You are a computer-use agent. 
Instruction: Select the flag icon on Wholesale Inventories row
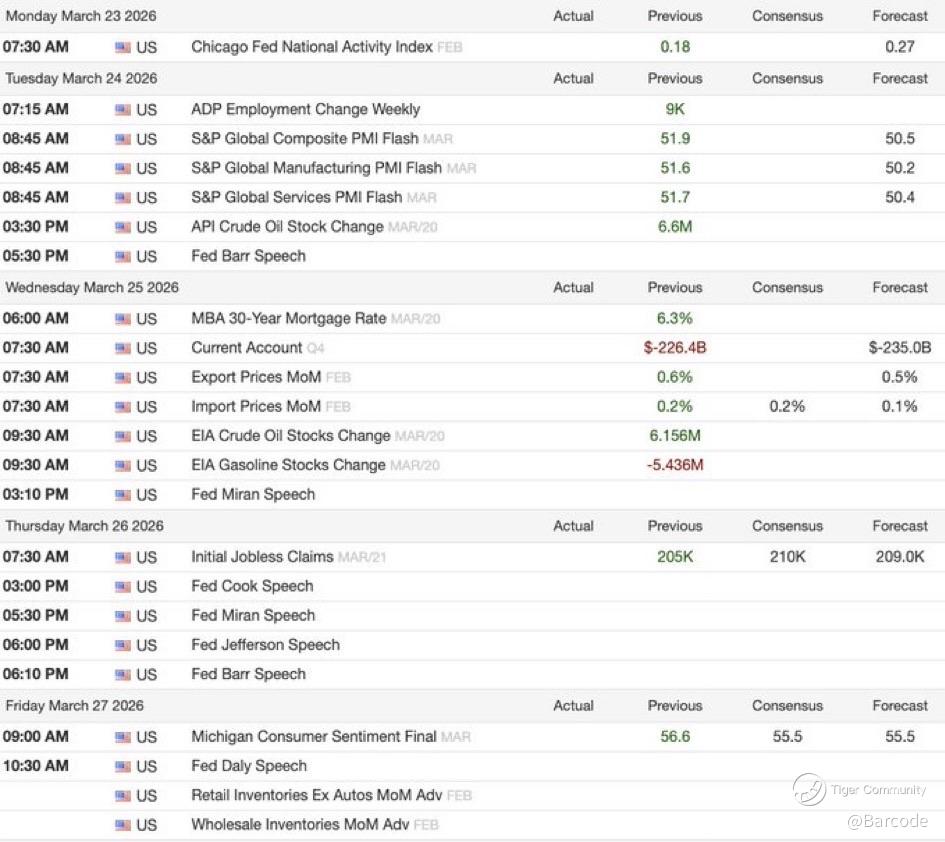123,825
